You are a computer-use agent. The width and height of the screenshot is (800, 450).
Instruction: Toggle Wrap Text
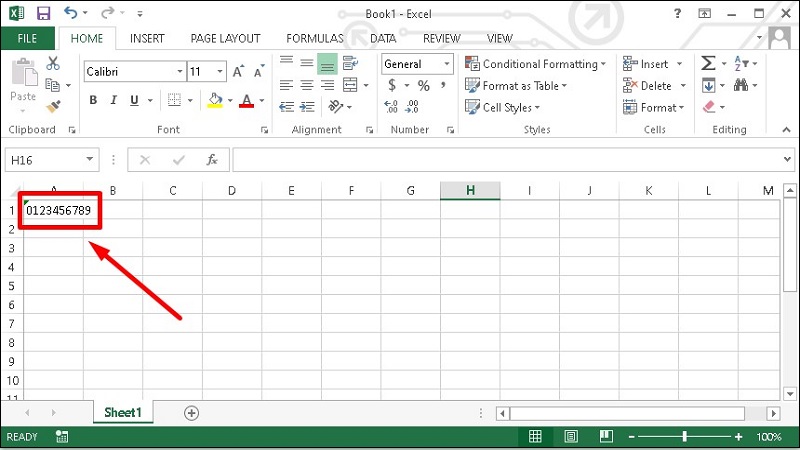tap(351, 63)
